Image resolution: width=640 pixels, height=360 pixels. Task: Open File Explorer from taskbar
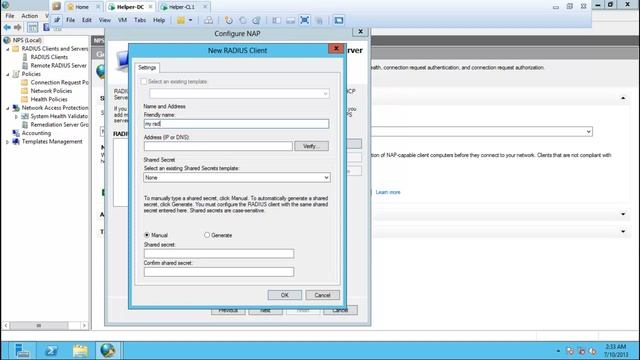pos(80,351)
